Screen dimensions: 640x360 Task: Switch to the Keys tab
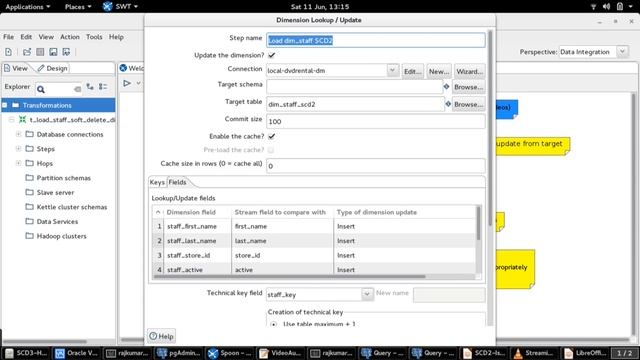coord(157,182)
